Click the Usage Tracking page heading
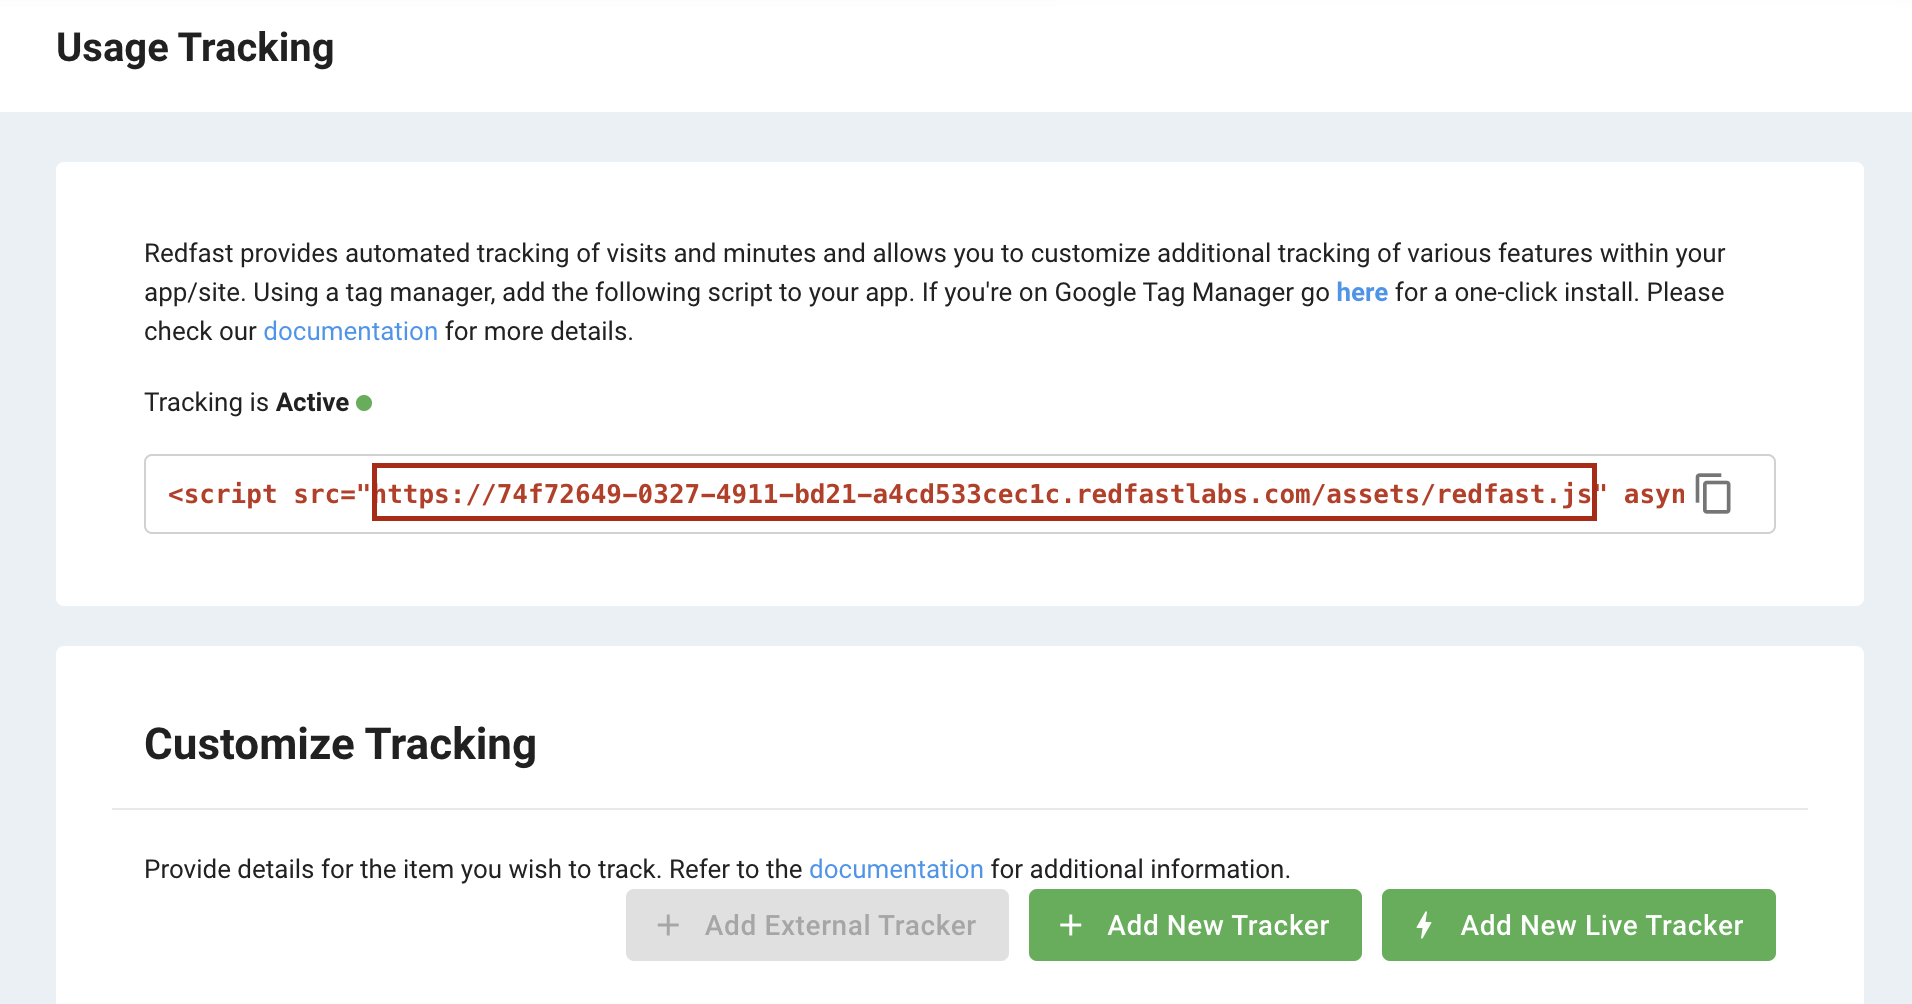Screen dimensions: 1912x1004 tap(195, 48)
